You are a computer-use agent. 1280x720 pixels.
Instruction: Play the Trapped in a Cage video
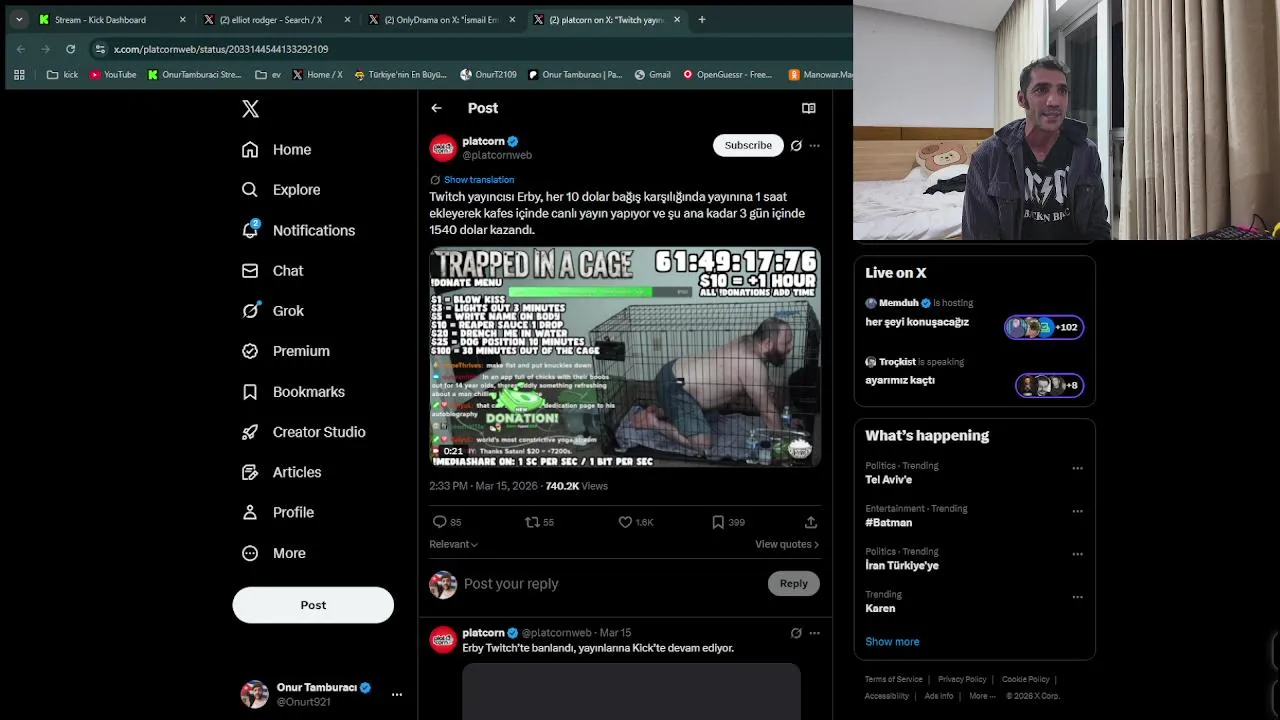pyautogui.click(x=625, y=357)
